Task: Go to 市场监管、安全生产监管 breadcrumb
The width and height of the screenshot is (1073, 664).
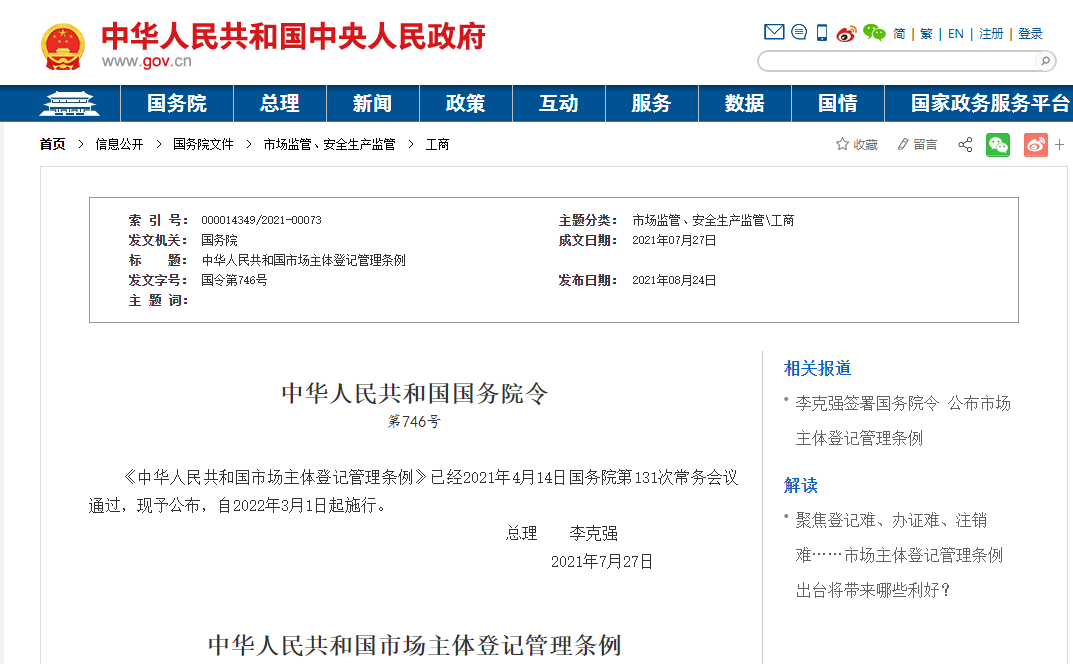Action: pyautogui.click(x=329, y=144)
